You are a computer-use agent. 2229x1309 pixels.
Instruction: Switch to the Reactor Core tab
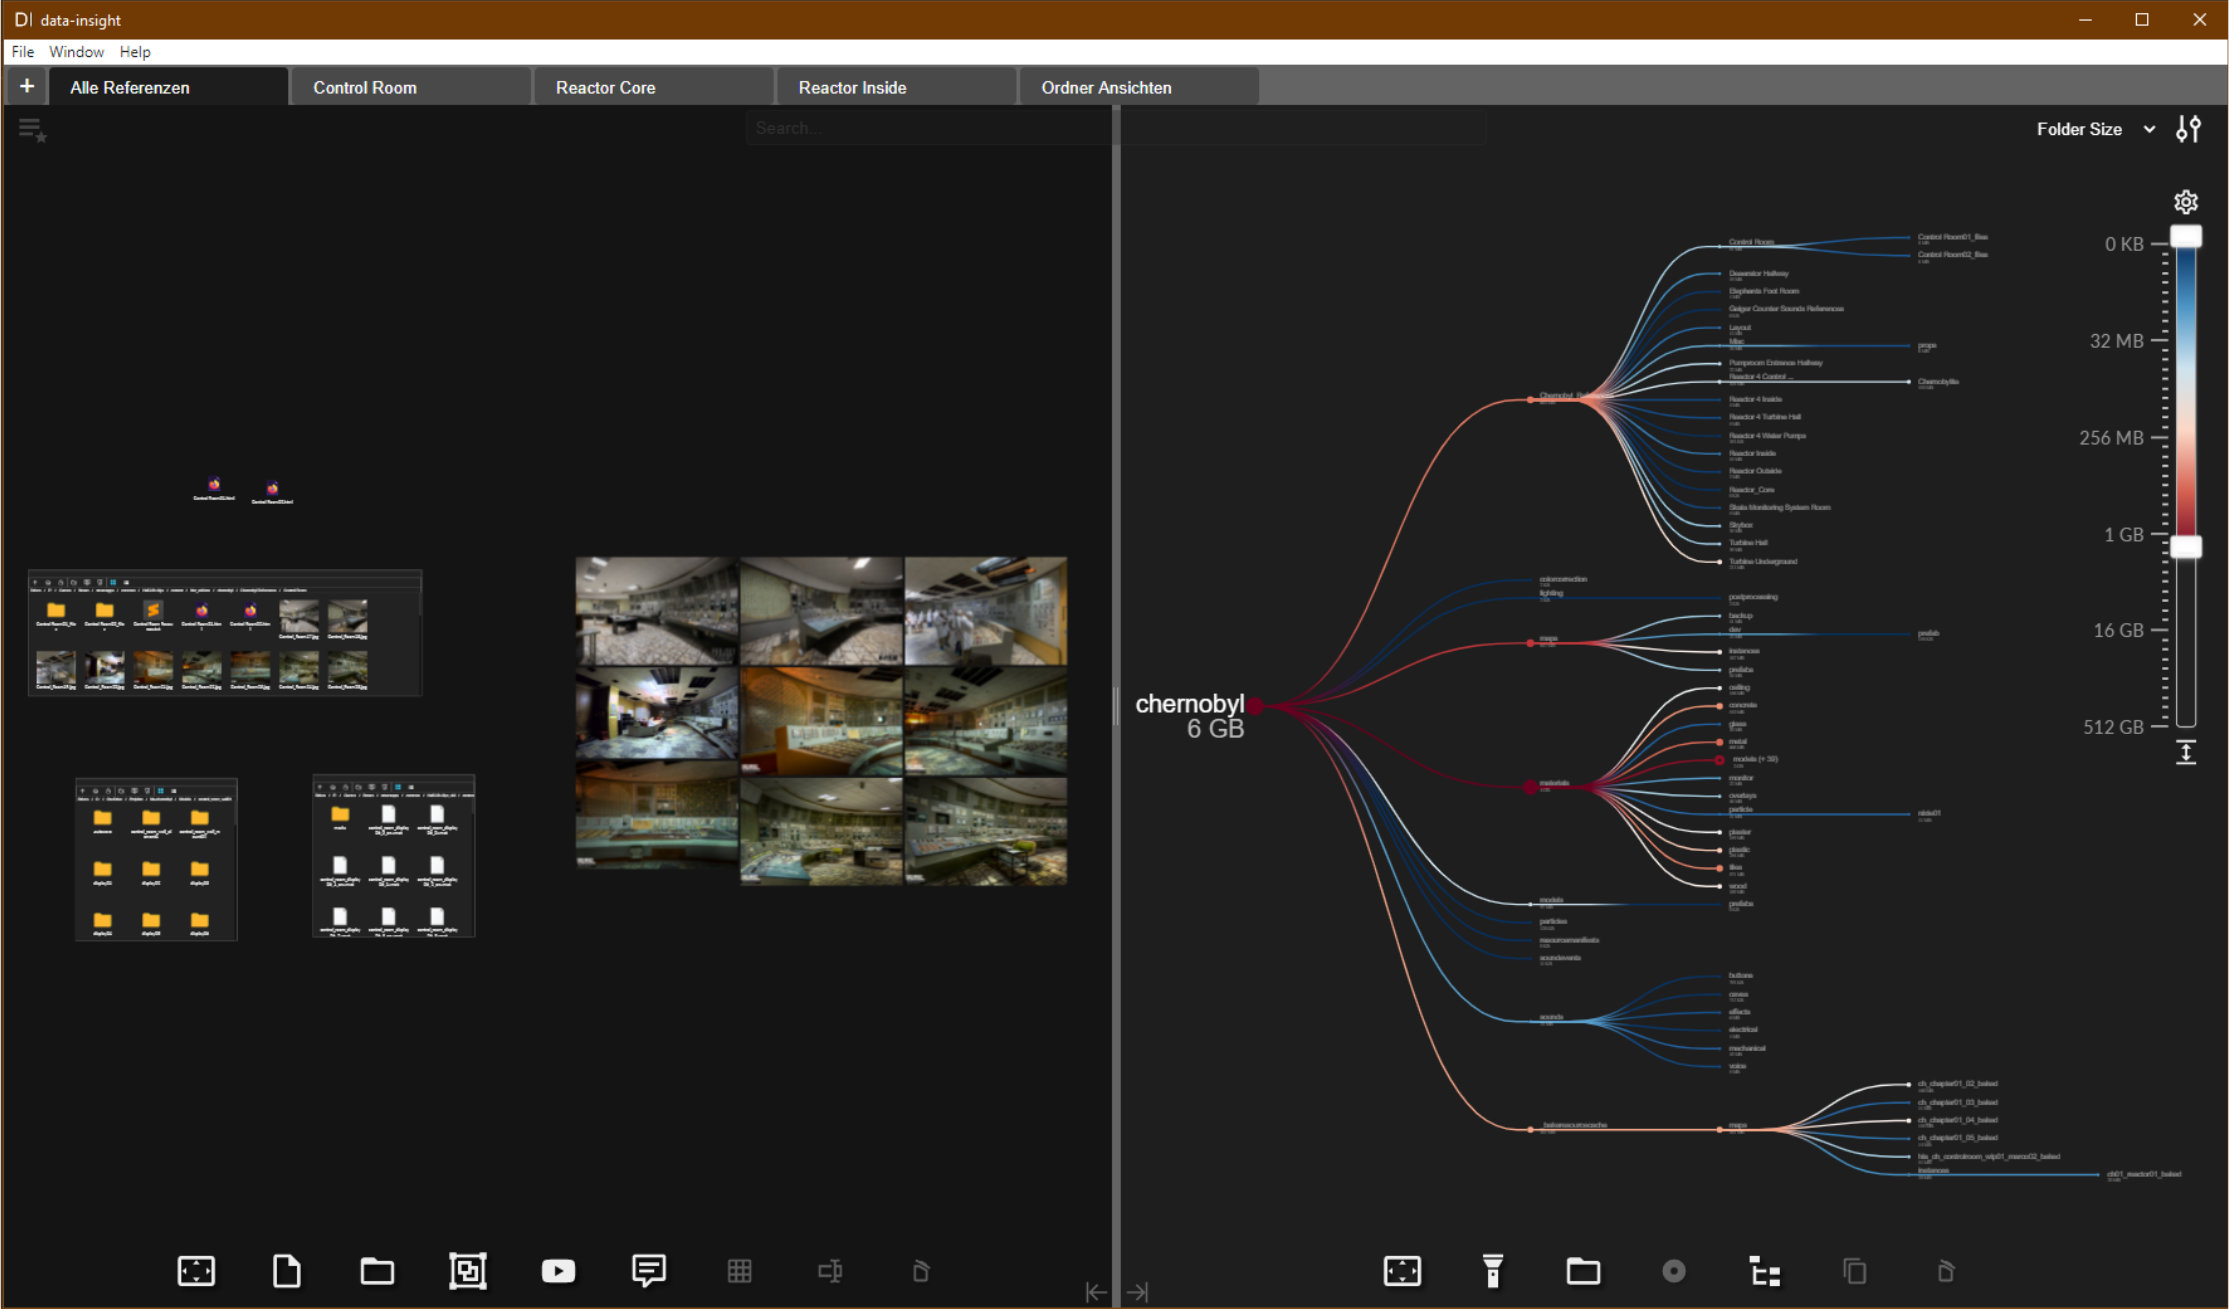point(605,88)
